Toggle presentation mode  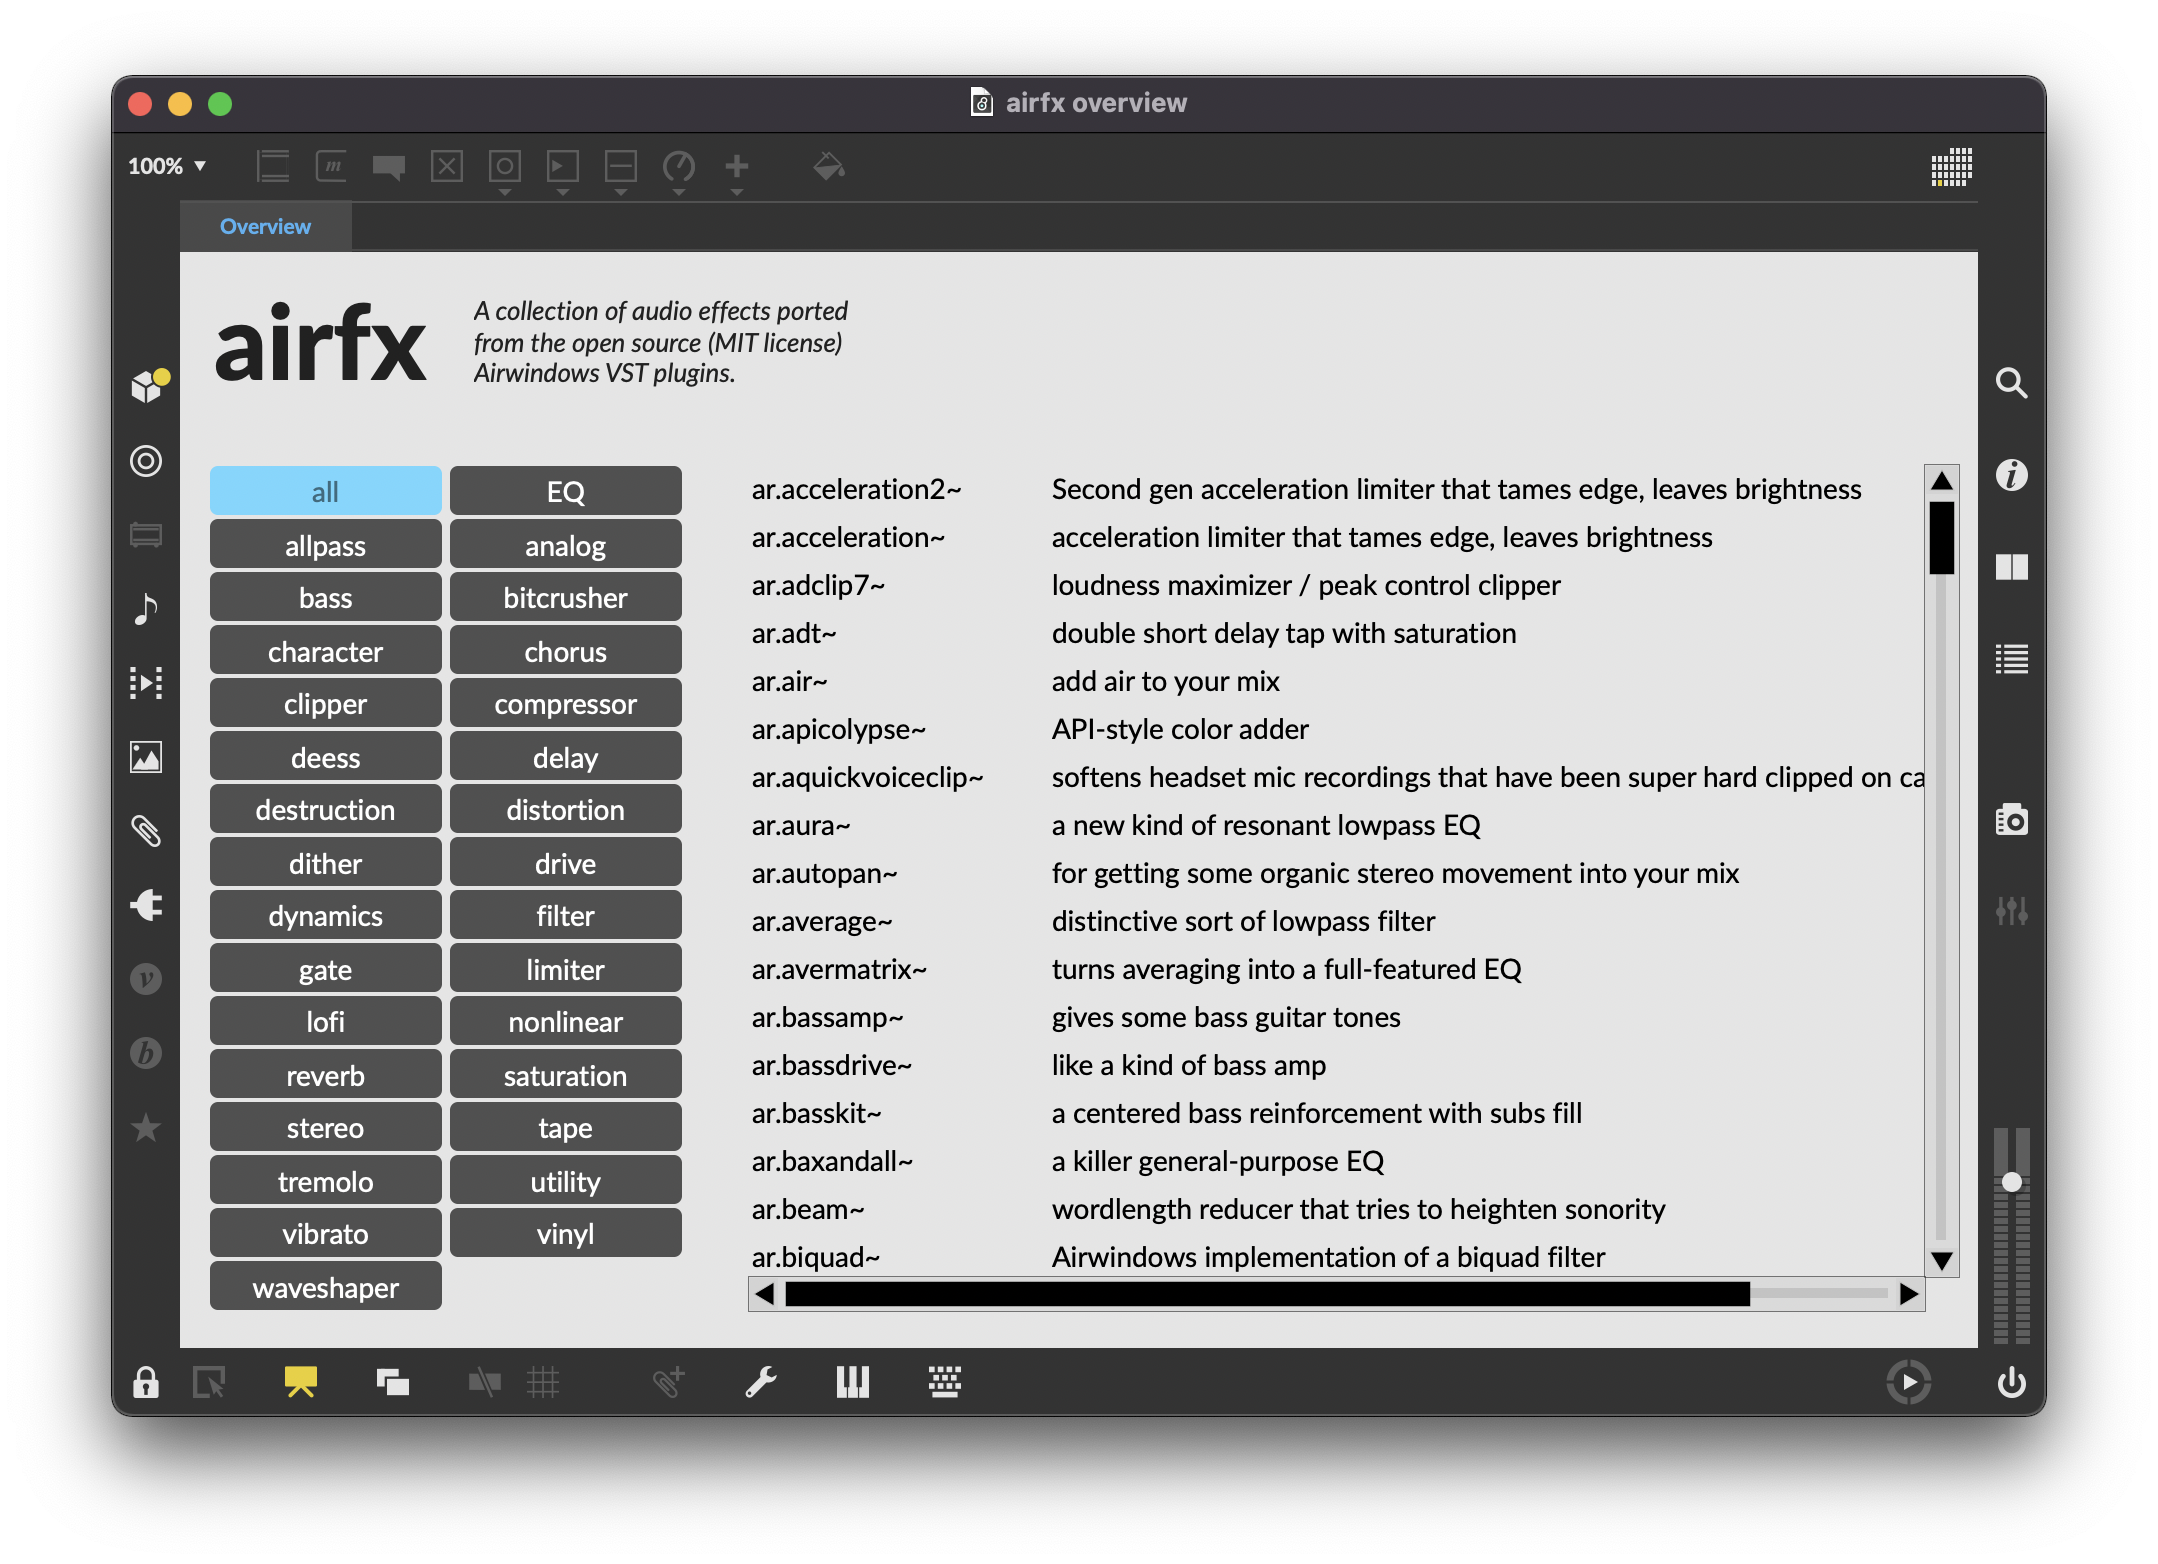(x=300, y=1382)
